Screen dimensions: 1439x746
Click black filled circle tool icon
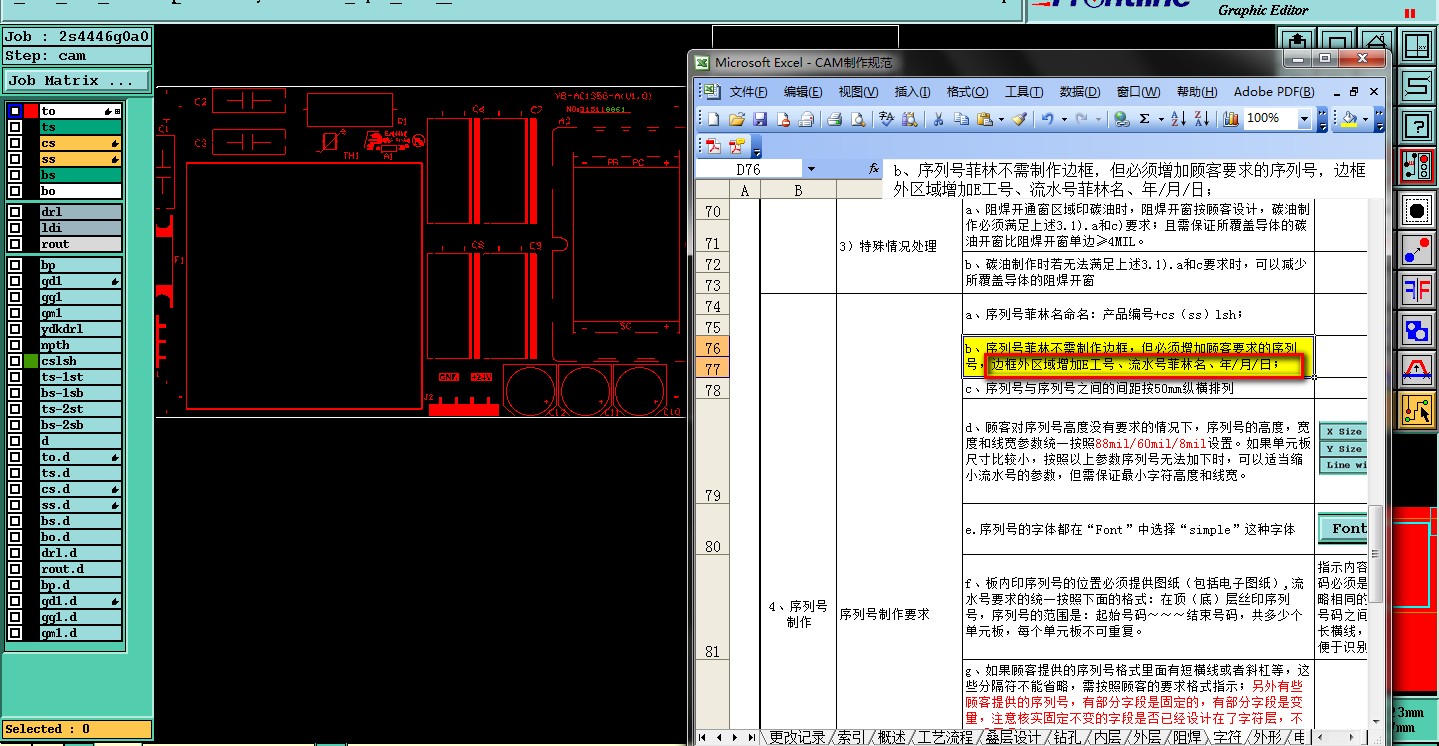pos(1416,210)
